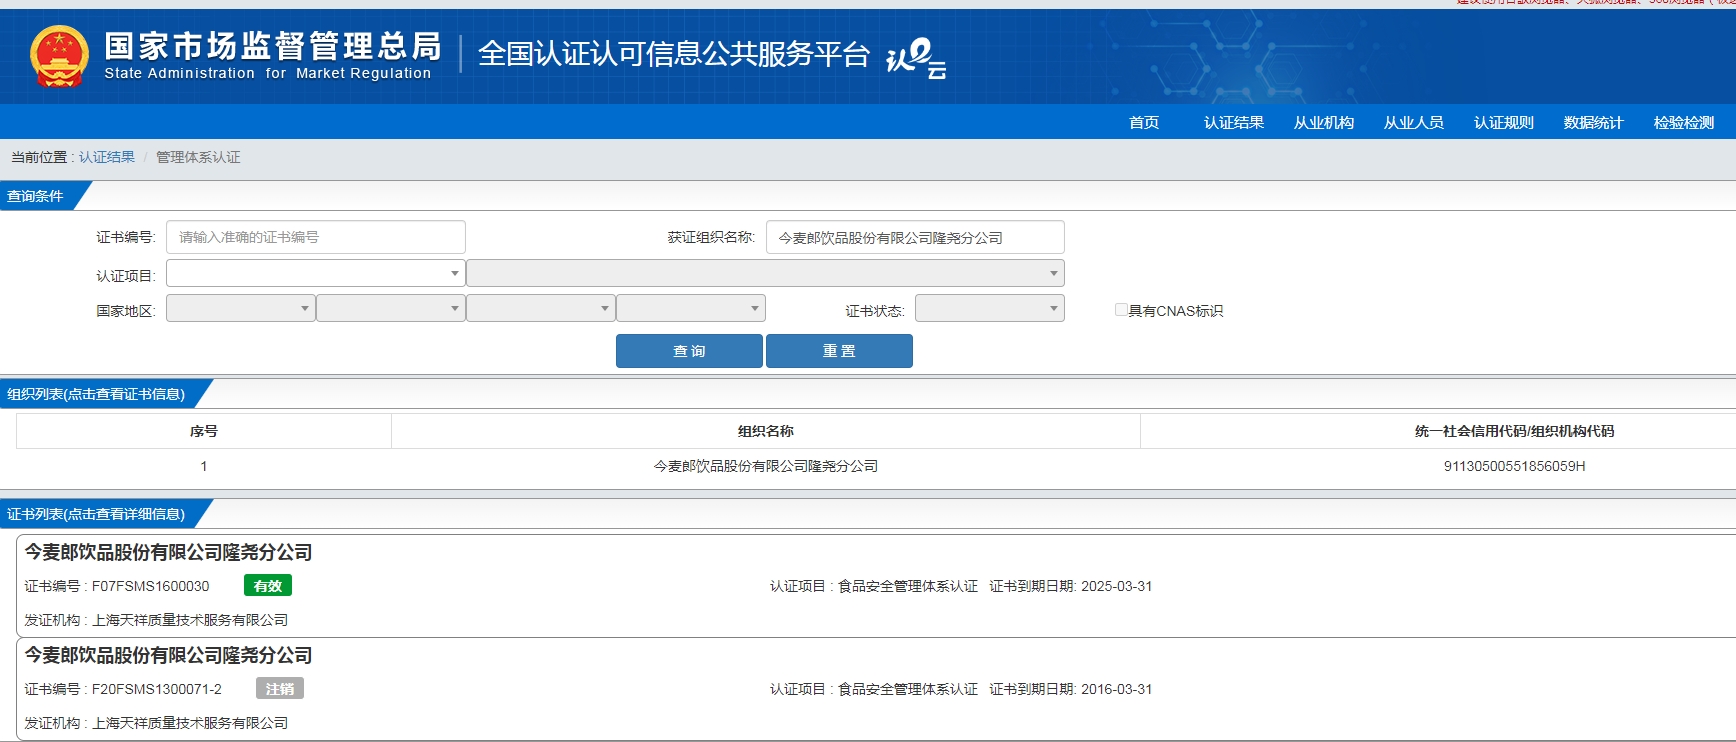Click credit code 91130500551856059H

tap(1515, 466)
